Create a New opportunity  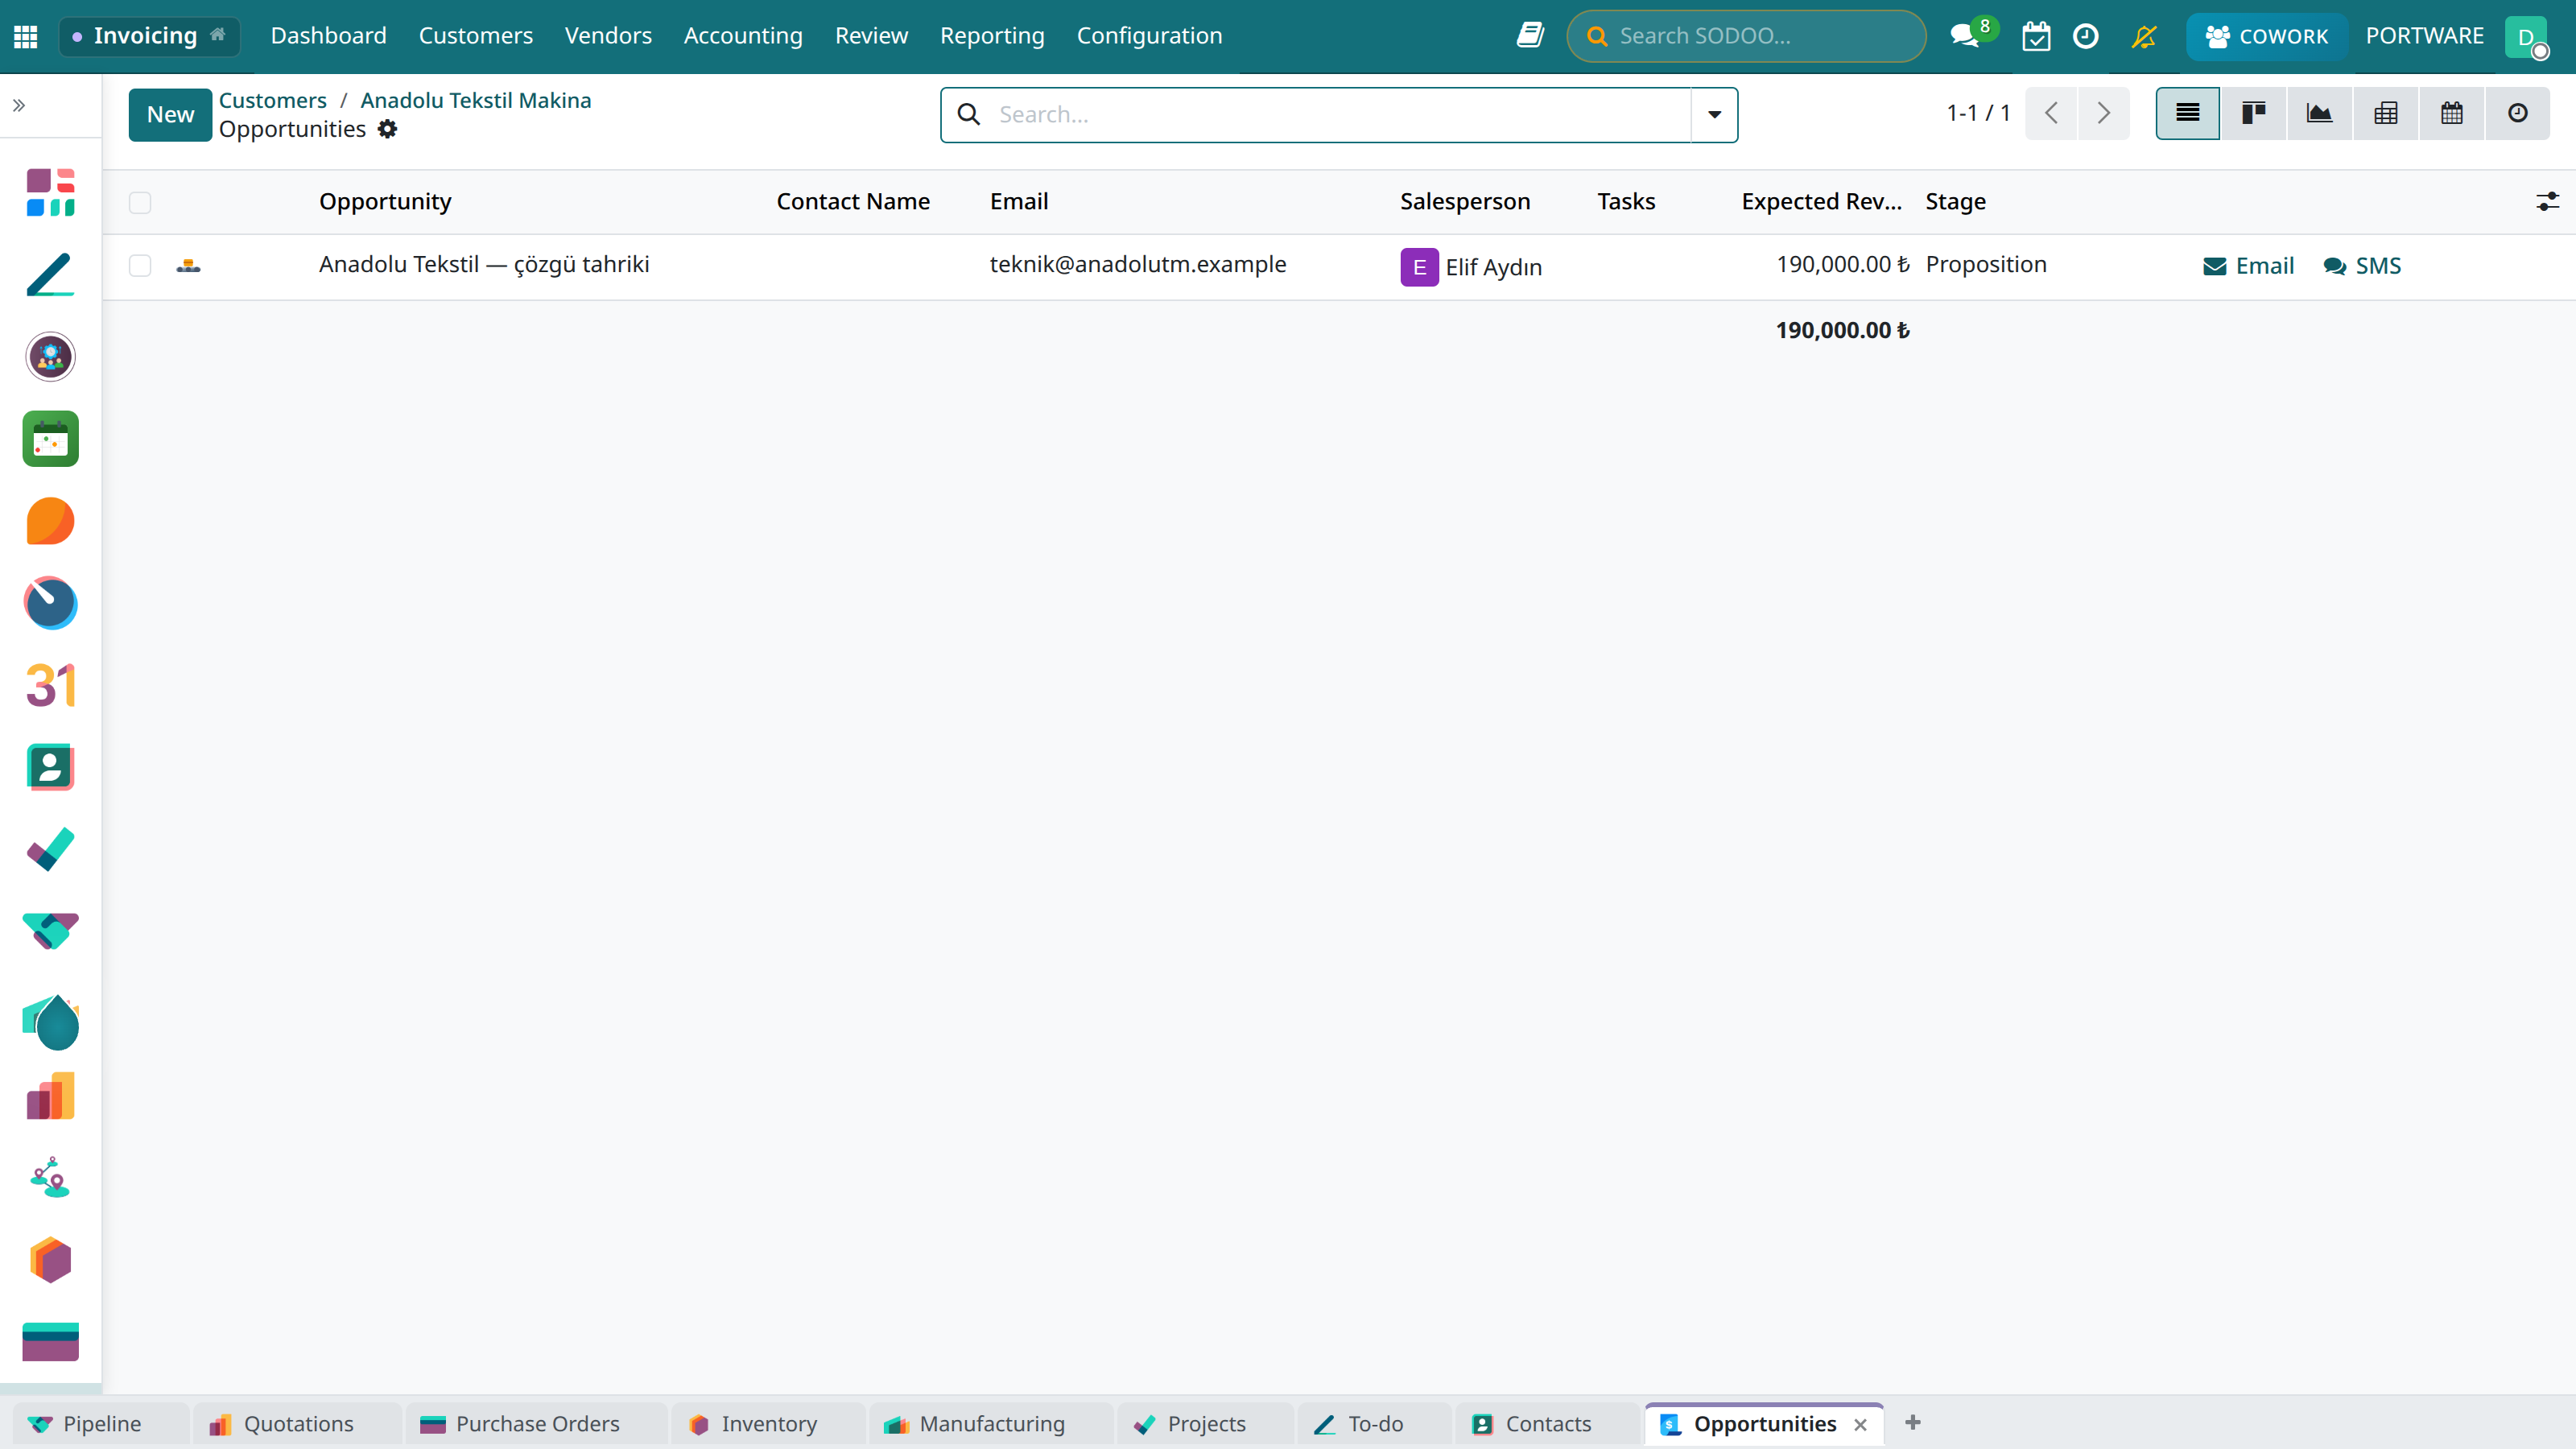click(x=170, y=115)
